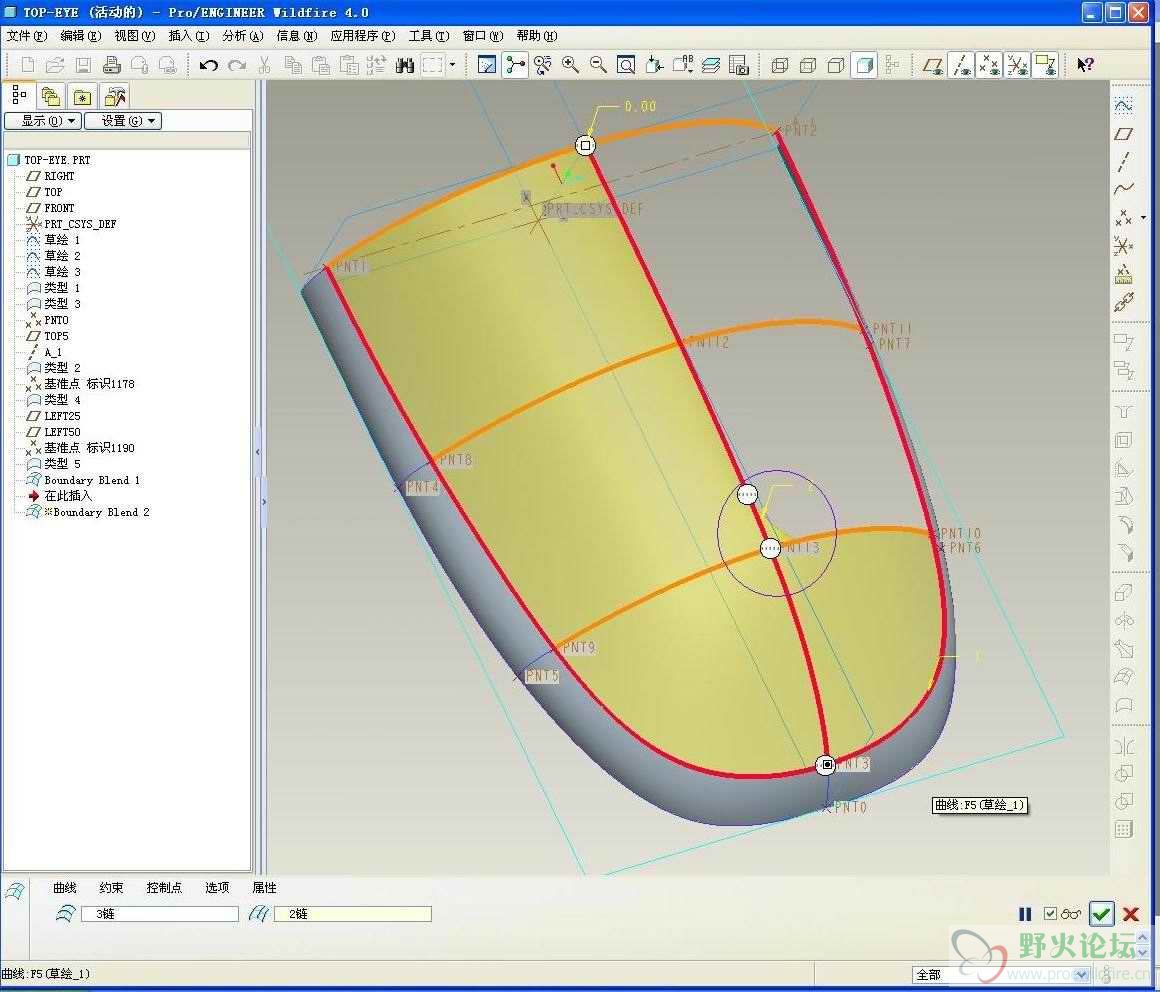1160x992 pixels.
Task: Toggle annotation element display icon
Action: 1045,65
